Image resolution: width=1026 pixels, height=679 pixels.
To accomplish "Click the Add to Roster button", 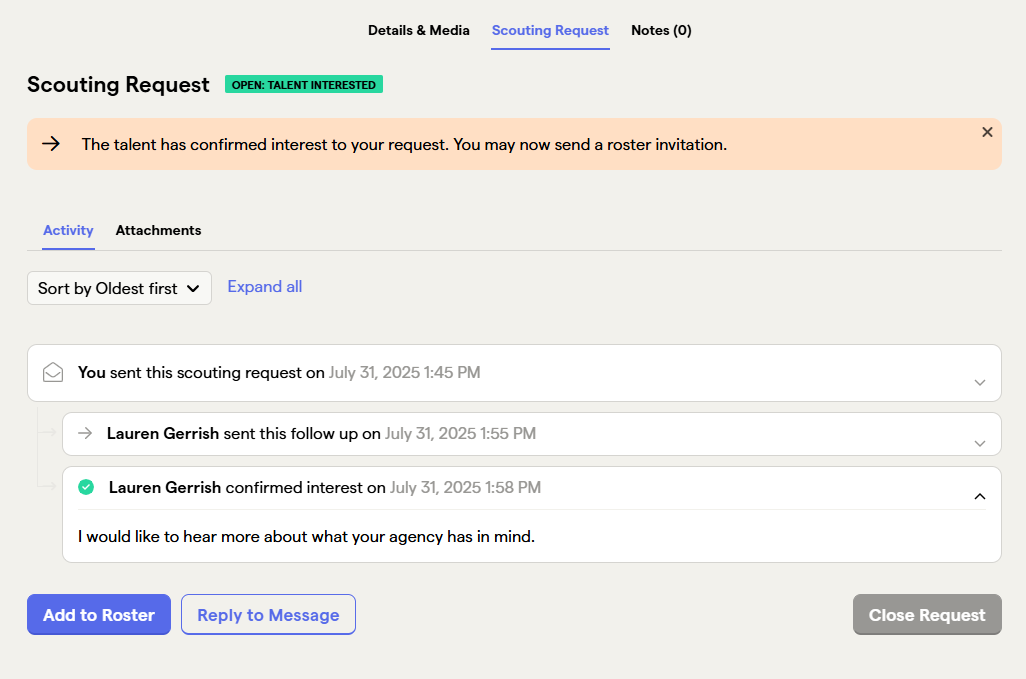I will pyautogui.click(x=99, y=614).
